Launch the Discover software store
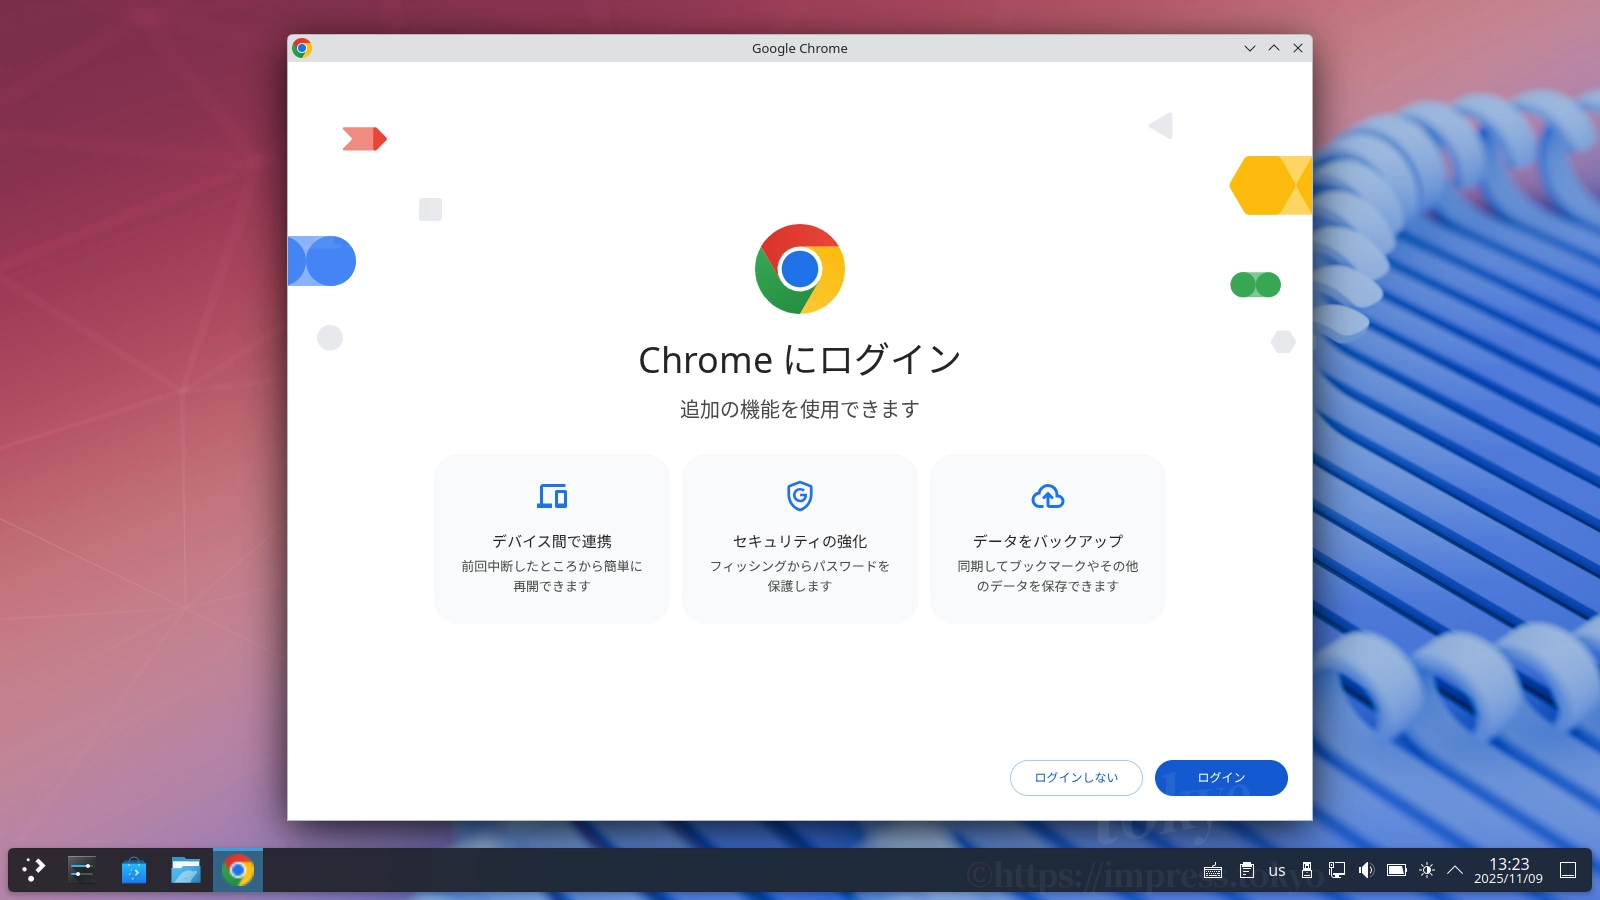1600x900 pixels. 134,870
